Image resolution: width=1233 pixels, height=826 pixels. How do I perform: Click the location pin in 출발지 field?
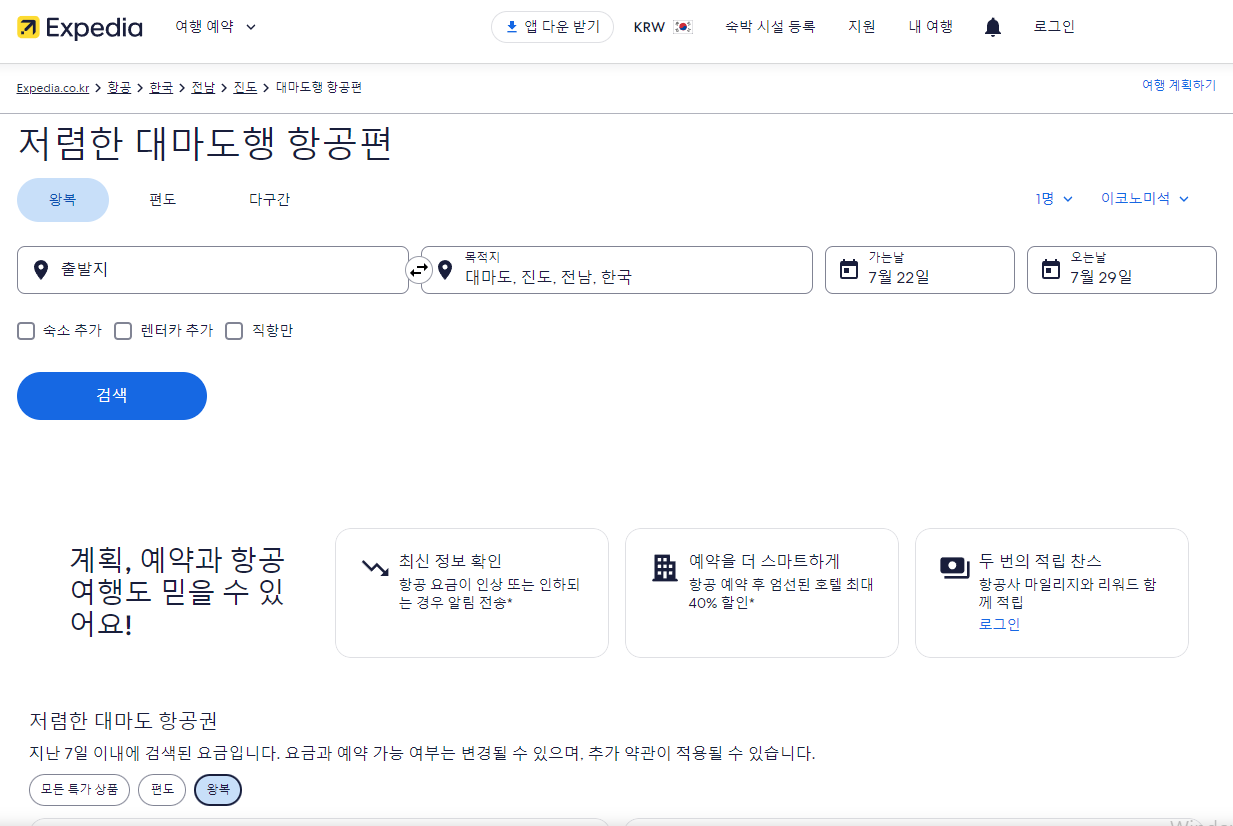tap(41, 270)
